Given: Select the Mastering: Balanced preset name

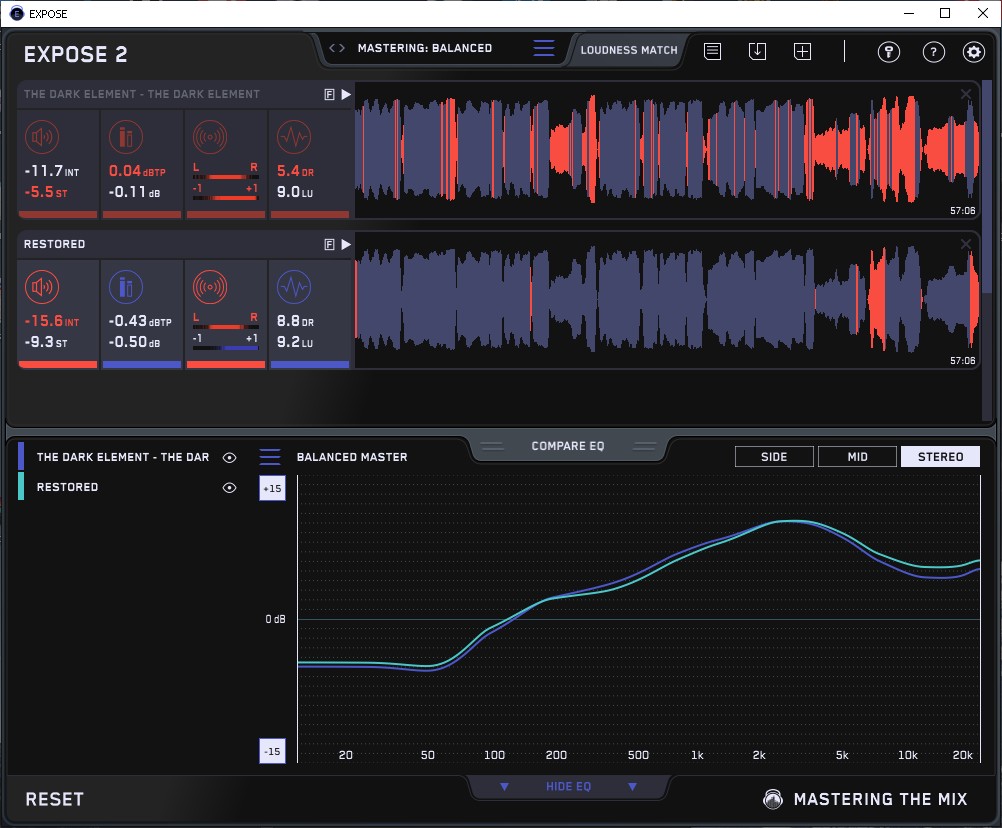Looking at the screenshot, I should (424, 48).
